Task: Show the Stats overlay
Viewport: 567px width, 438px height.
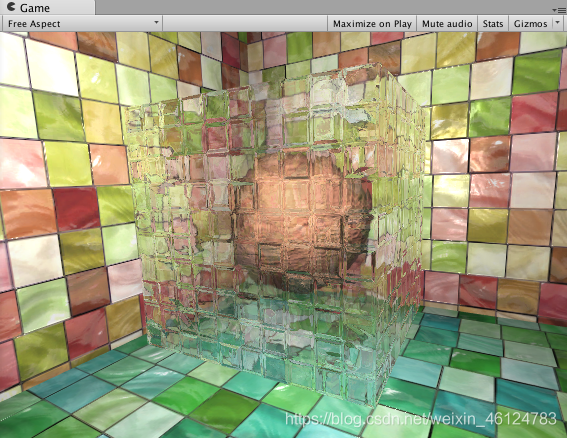Action: point(493,24)
